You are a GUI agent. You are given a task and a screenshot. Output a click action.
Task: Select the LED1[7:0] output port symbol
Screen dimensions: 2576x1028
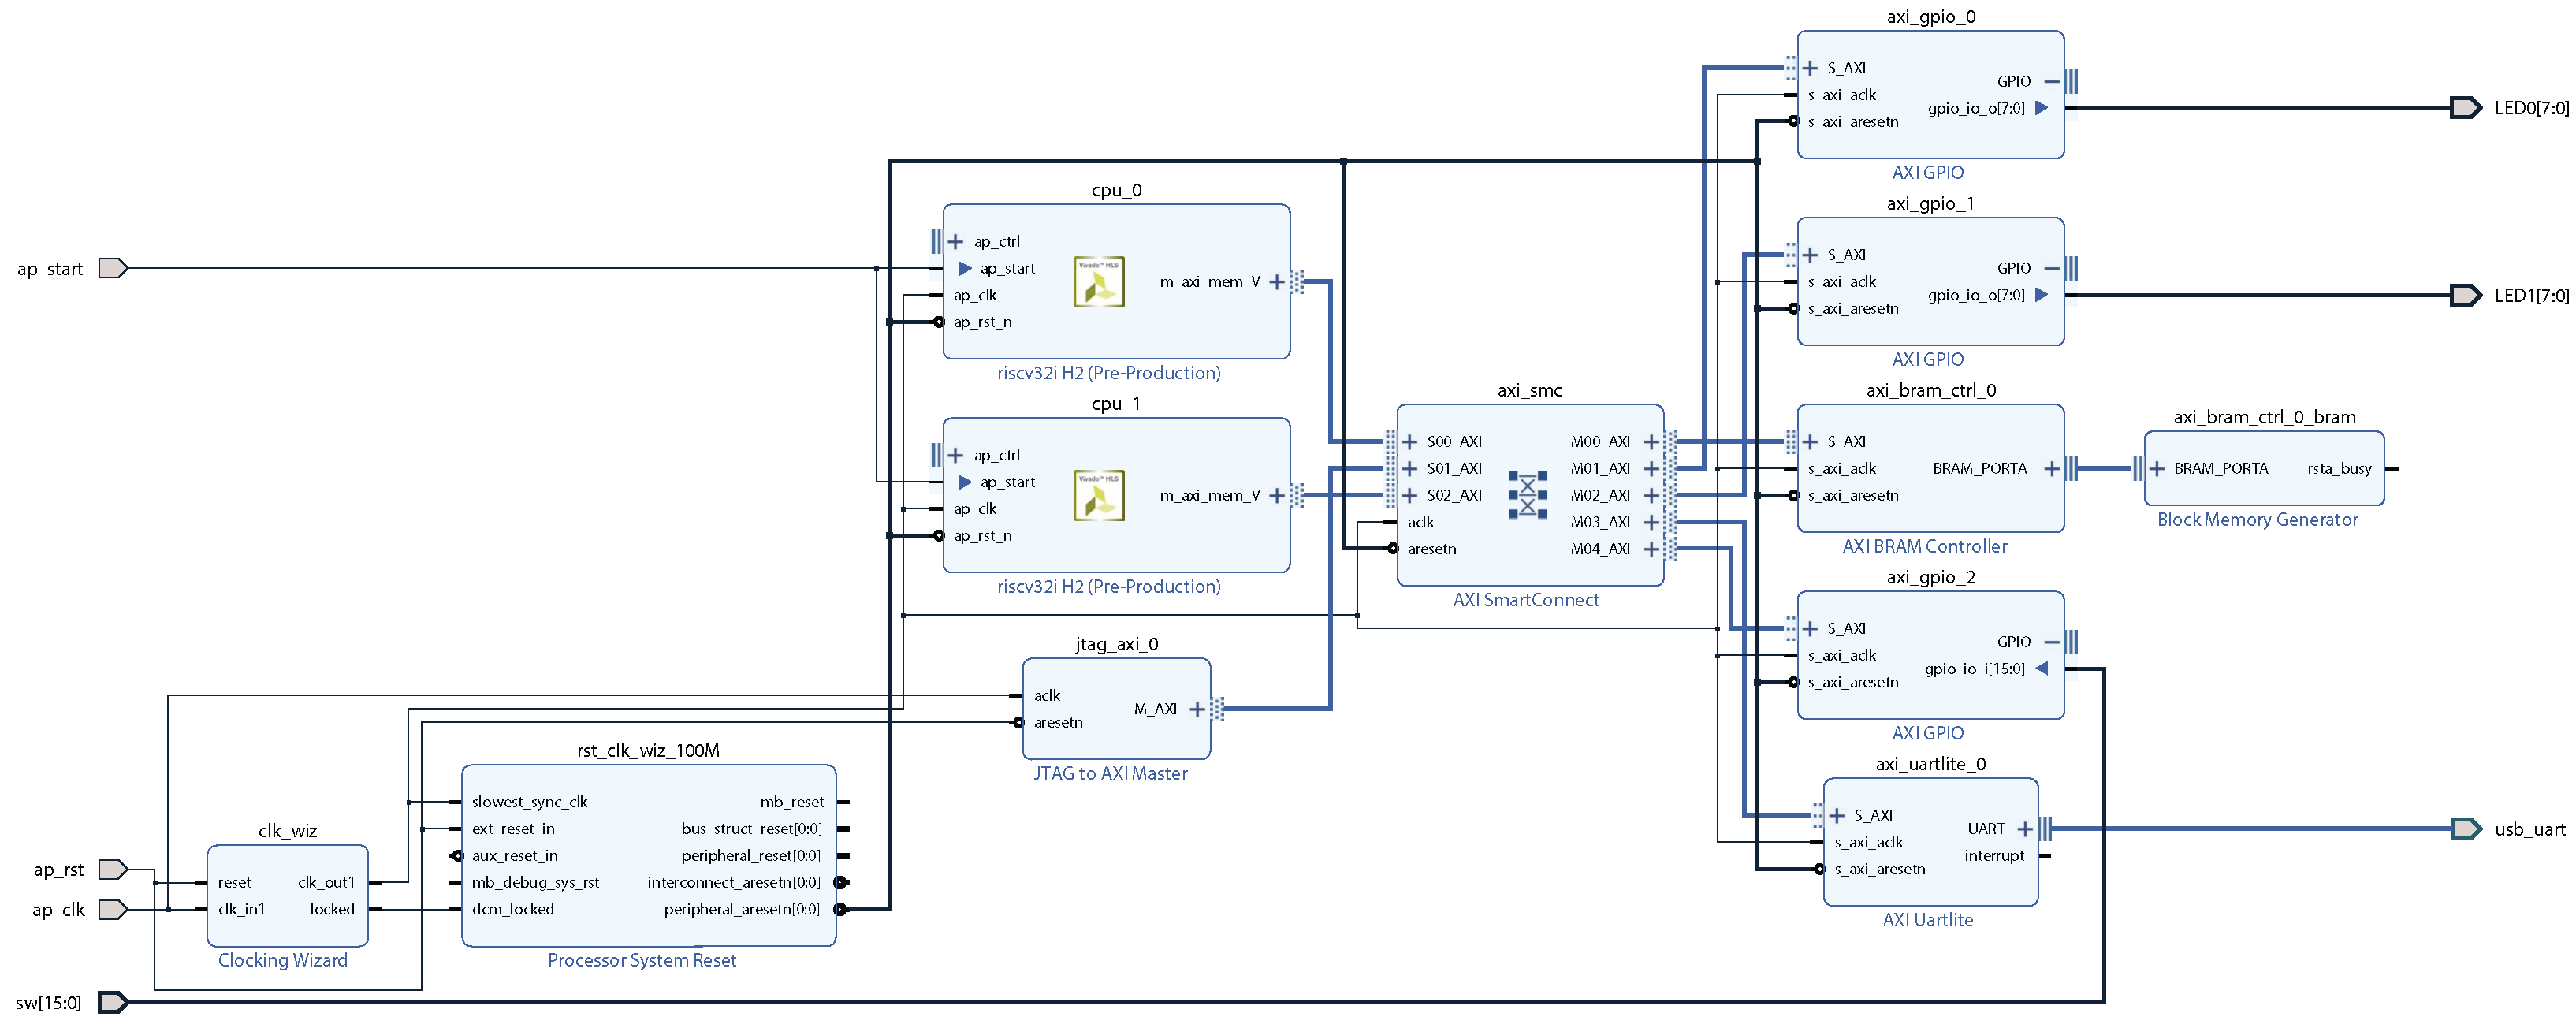[x=2465, y=295]
